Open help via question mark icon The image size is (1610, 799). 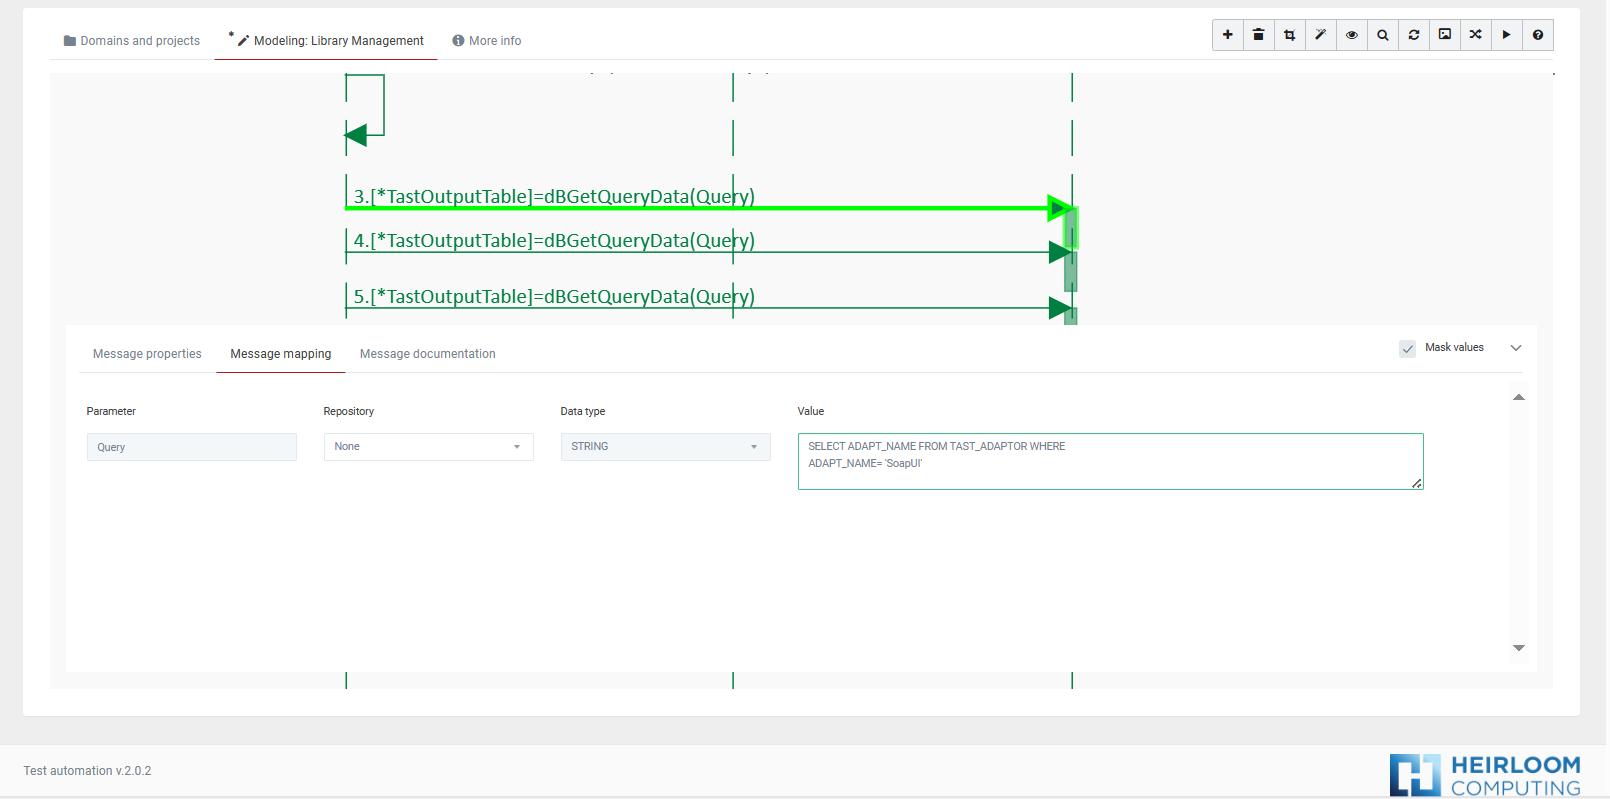point(1538,35)
